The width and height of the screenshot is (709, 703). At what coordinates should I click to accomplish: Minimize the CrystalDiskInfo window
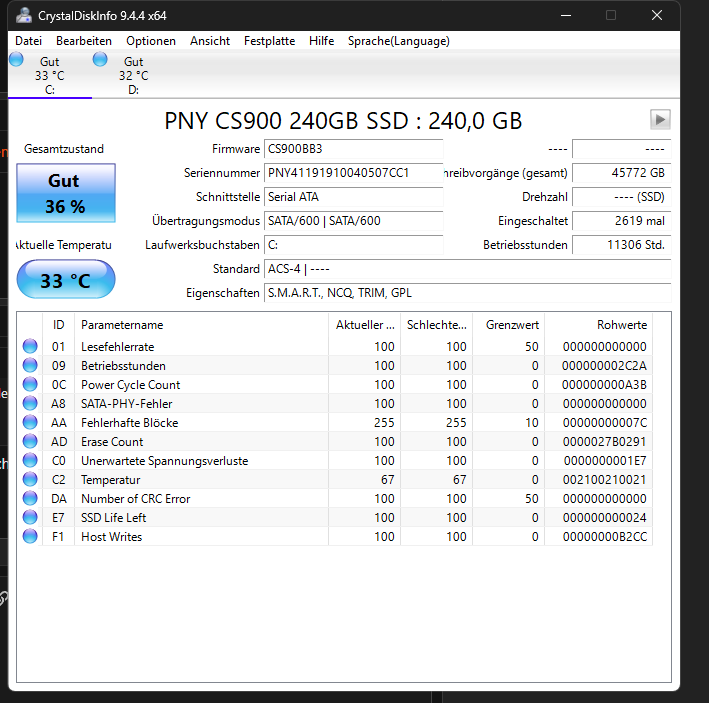[566, 15]
